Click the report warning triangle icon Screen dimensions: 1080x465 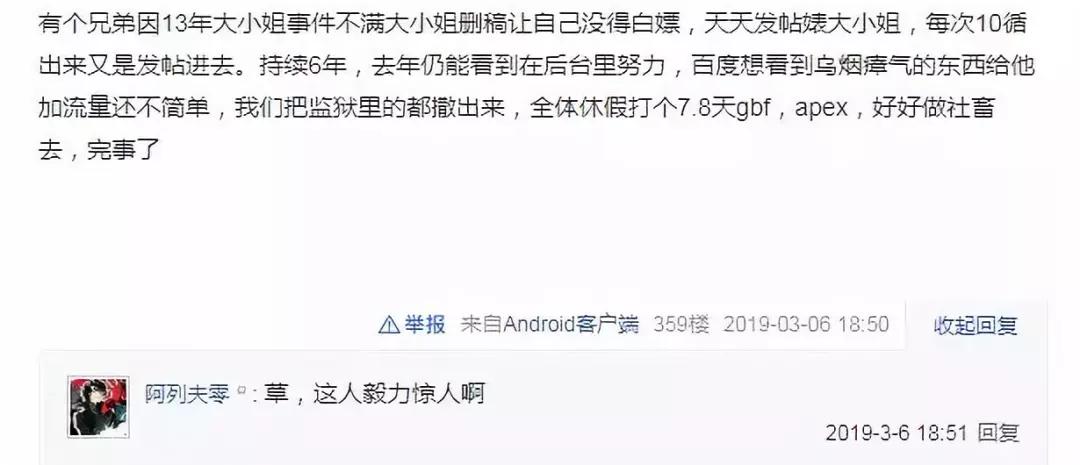(389, 324)
